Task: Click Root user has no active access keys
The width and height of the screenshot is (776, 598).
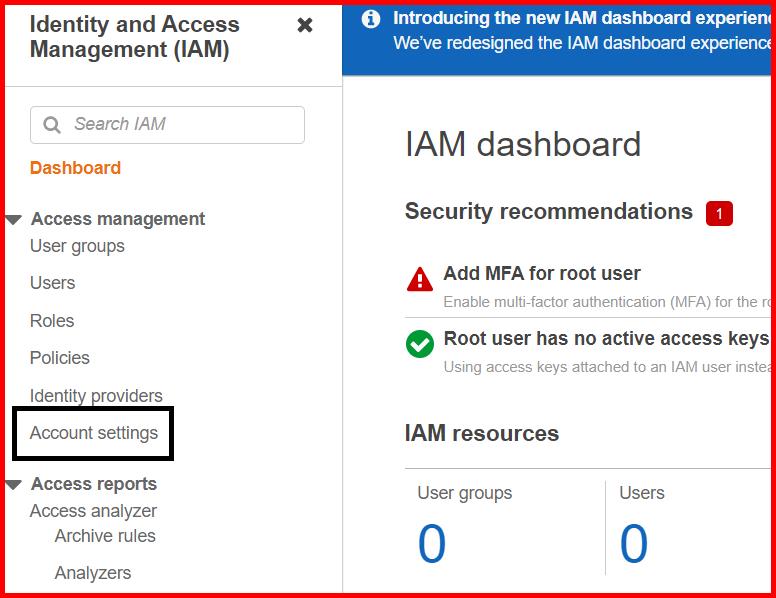Action: 607,339
